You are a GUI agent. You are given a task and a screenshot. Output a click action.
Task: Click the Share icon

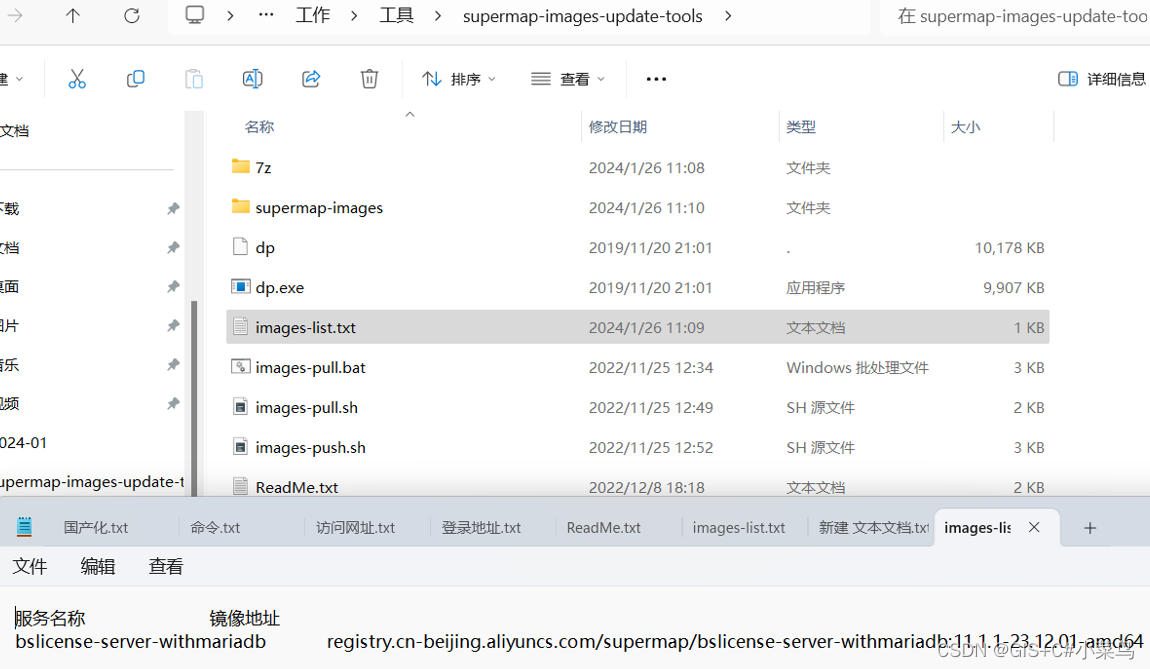coord(311,78)
